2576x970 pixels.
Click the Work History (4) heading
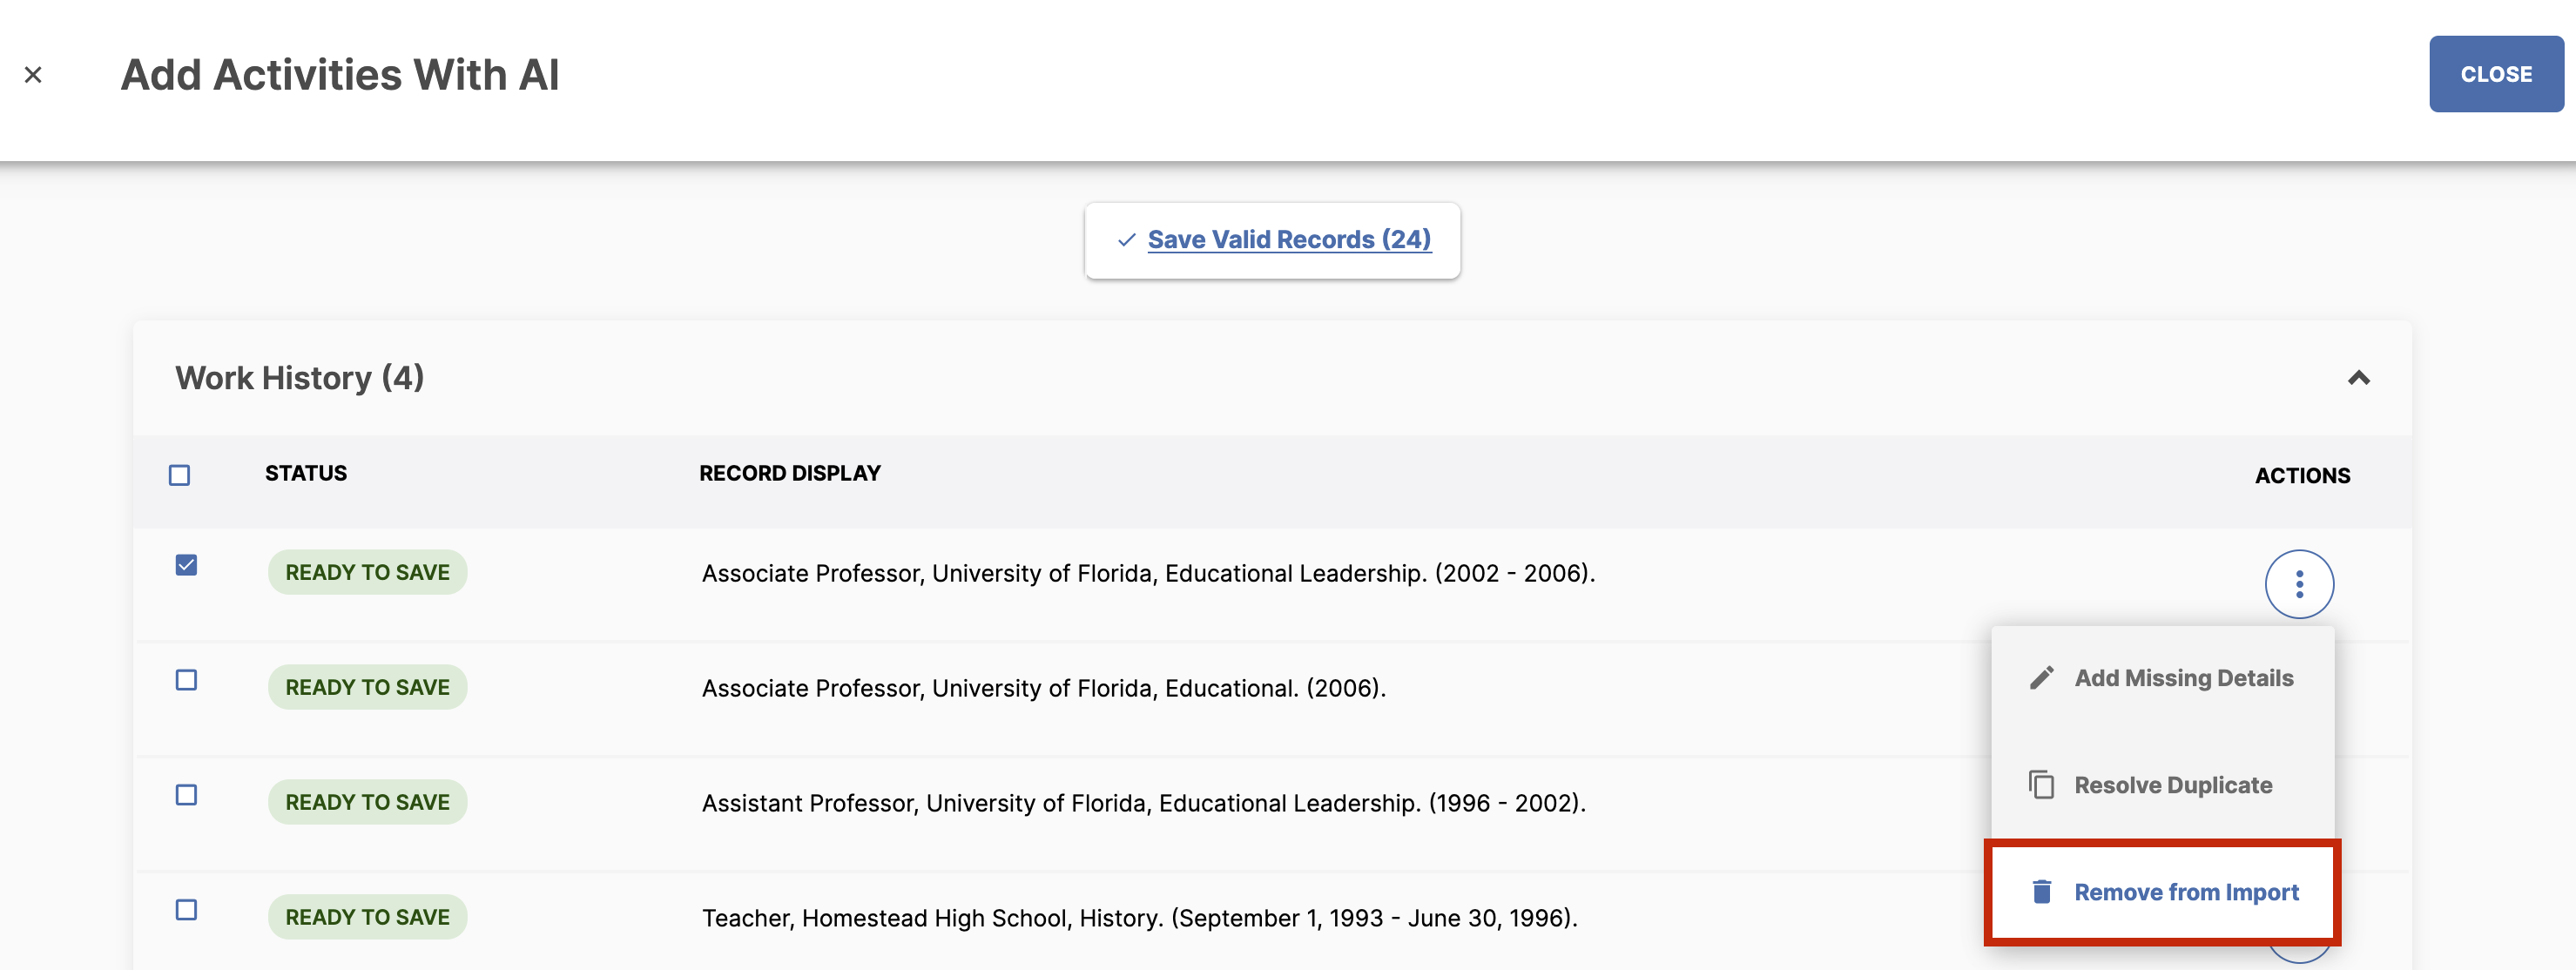pyautogui.click(x=300, y=378)
